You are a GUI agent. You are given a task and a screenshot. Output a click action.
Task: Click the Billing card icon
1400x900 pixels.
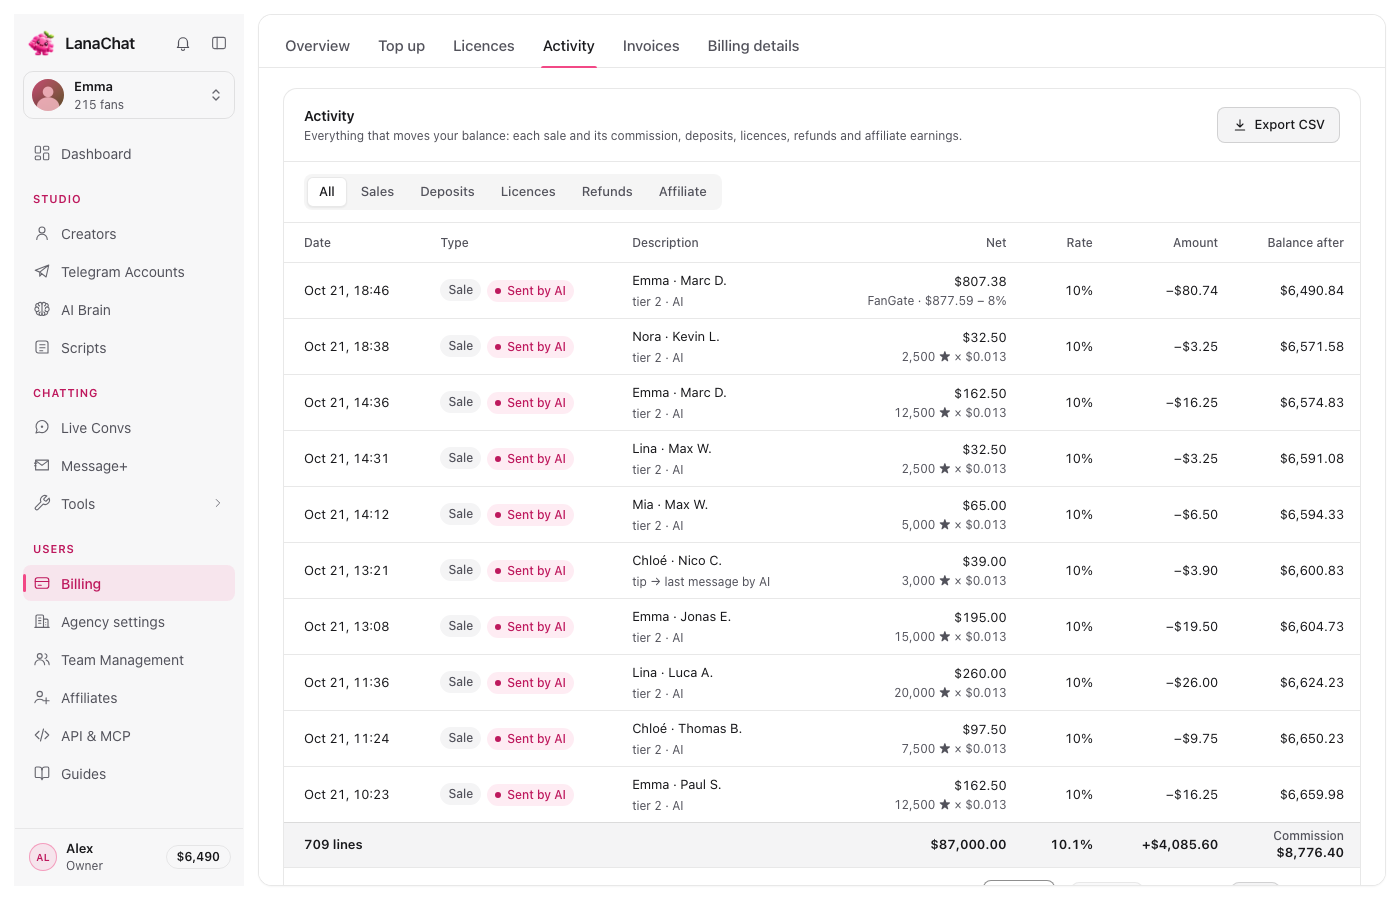pos(42,583)
